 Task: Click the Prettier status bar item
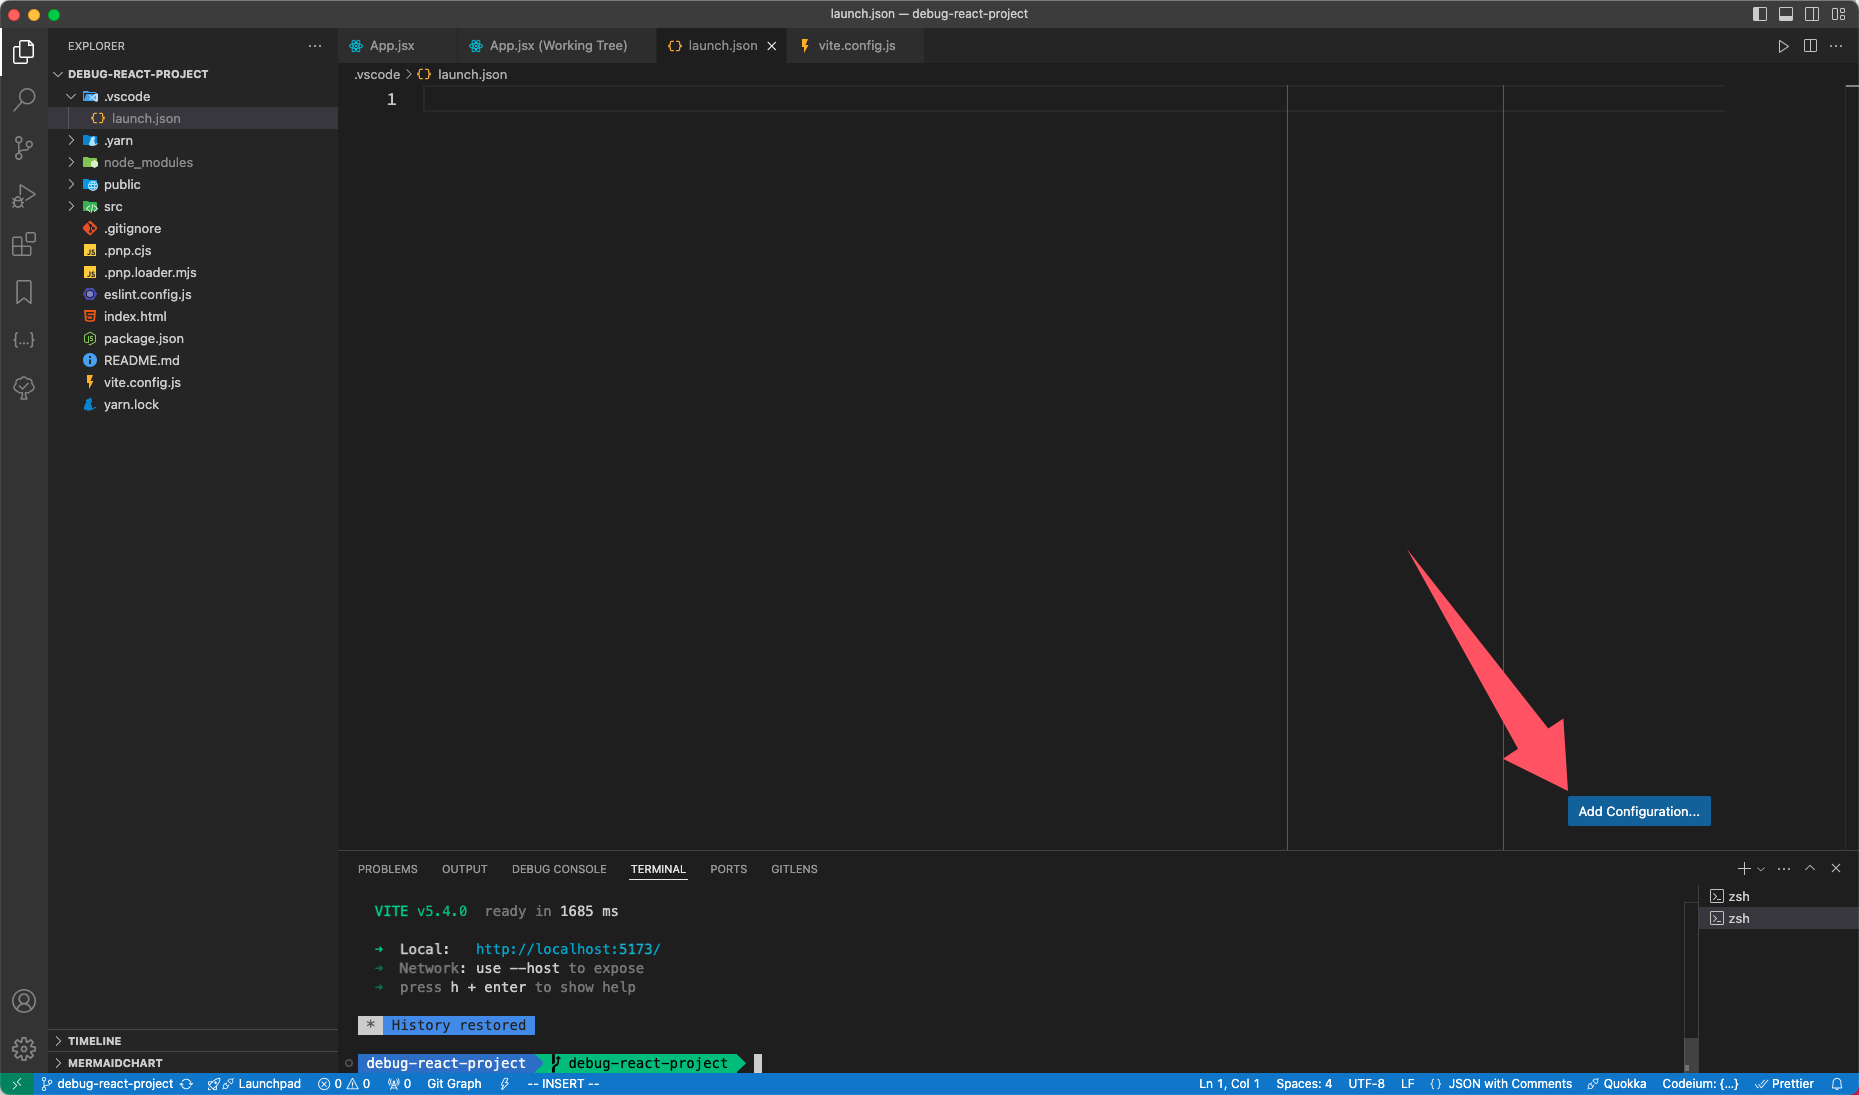[x=1786, y=1083]
